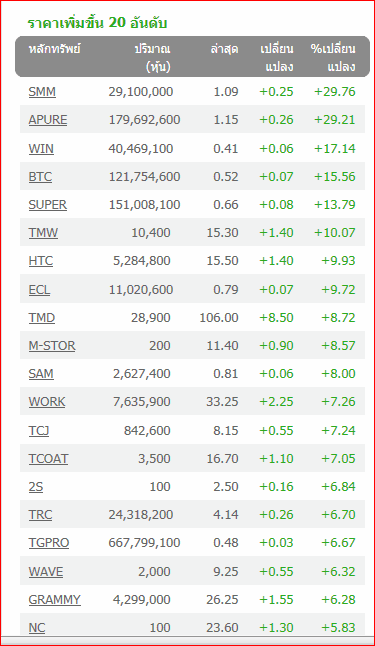Select the HTC ticker link
The width and height of the screenshot is (375, 646).
[x=41, y=260]
